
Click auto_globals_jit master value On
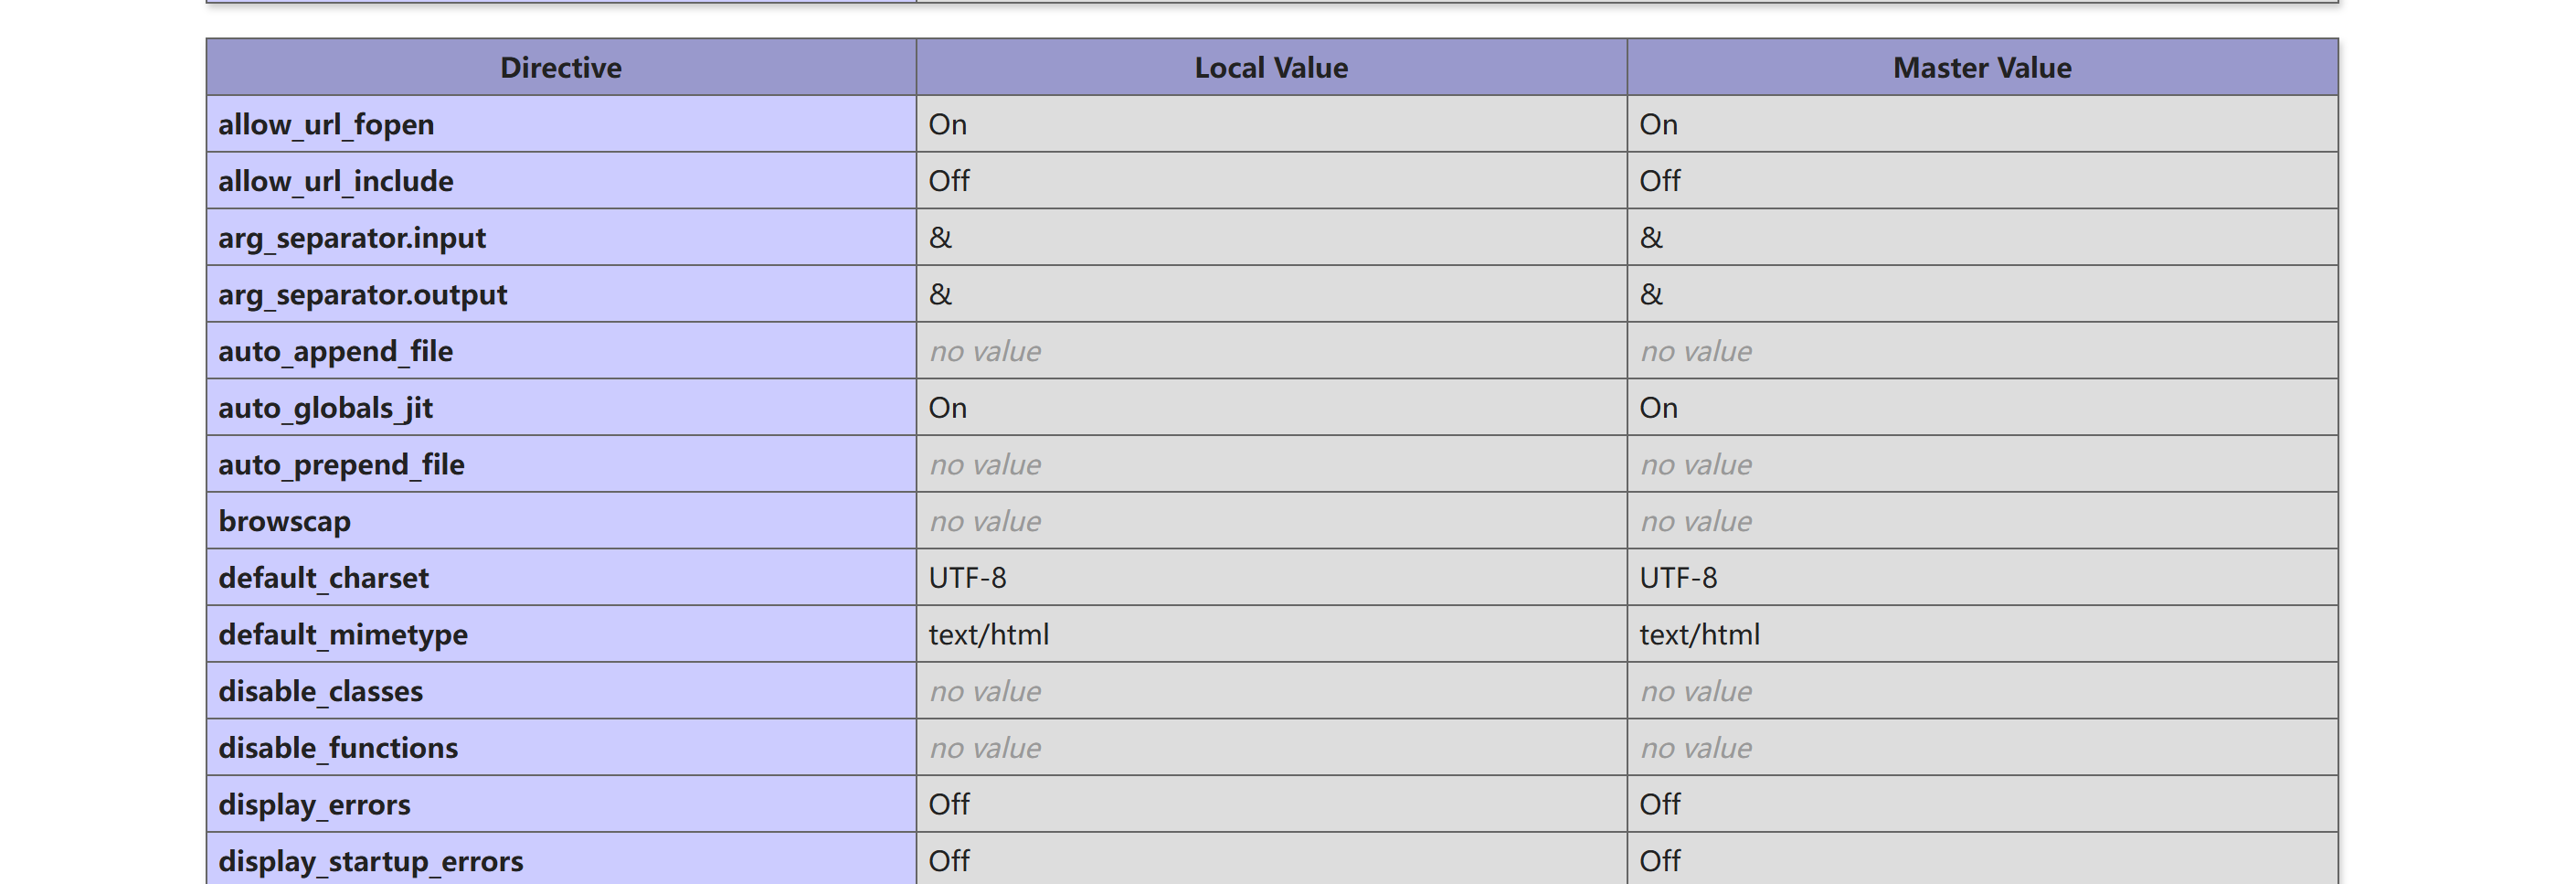[1658, 408]
